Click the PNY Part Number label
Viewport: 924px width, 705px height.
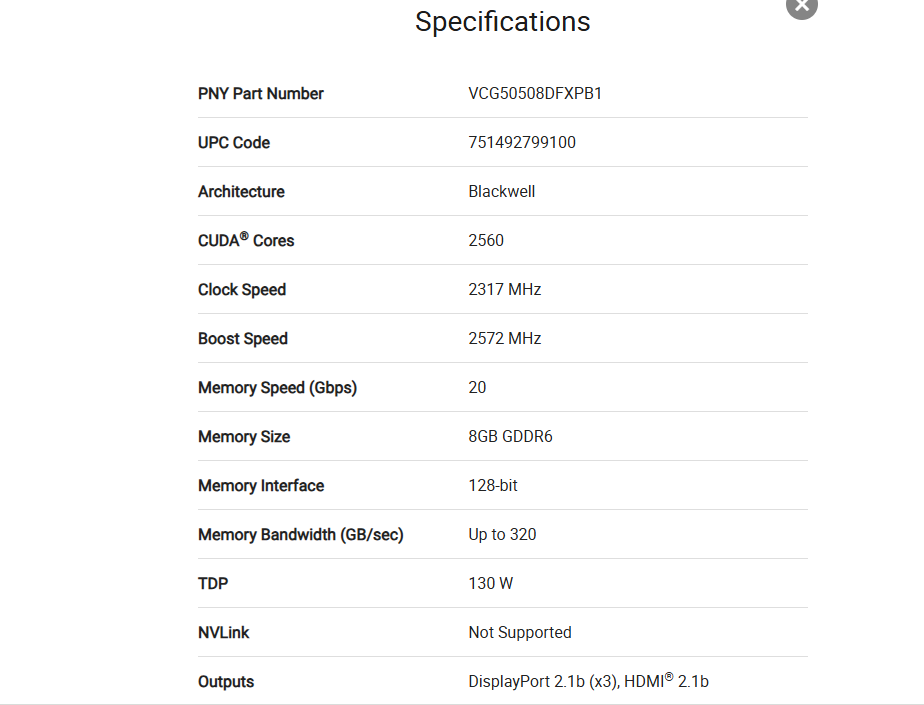click(x=260, y=94)
